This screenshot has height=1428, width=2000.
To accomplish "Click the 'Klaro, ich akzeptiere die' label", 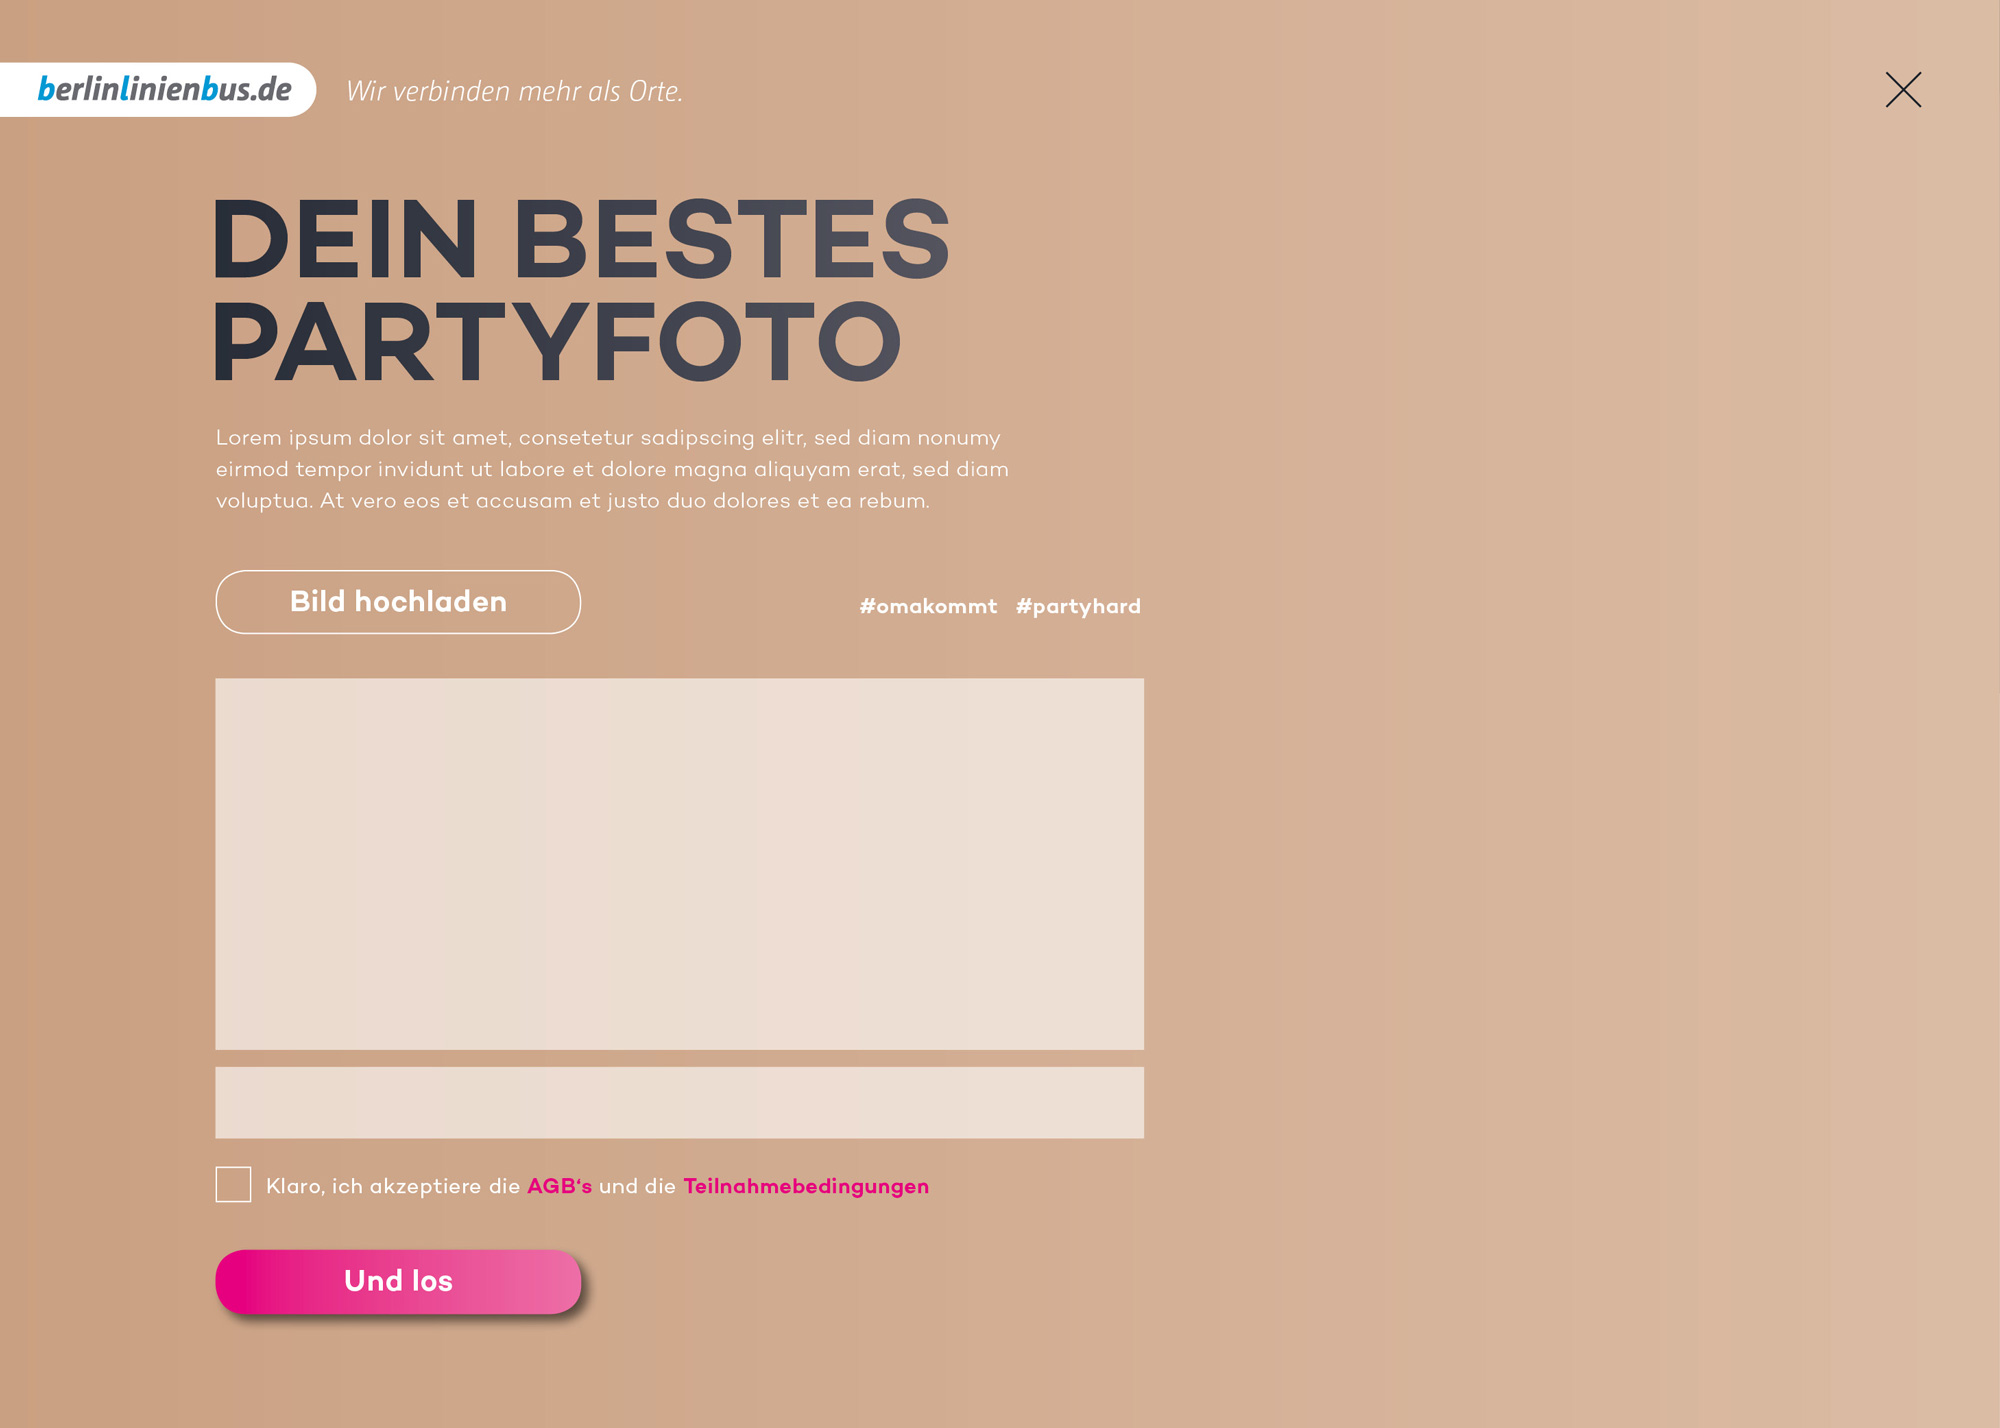I will click(x=393, y=1187).
